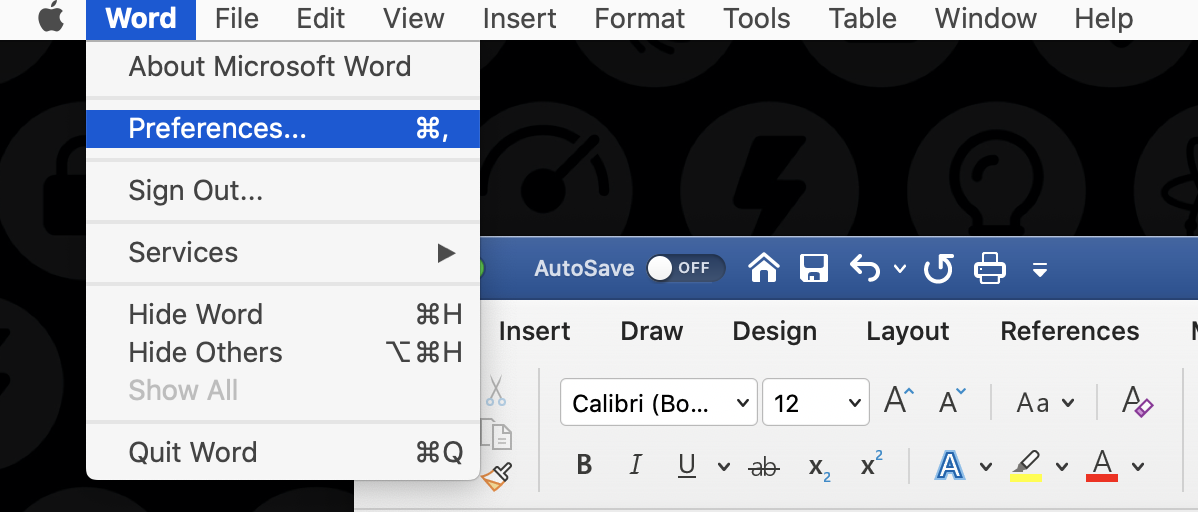The width and height of the screenshot is (1198, 512).
Task: Apply yellow text highlight color
Action: [1026, 465]
